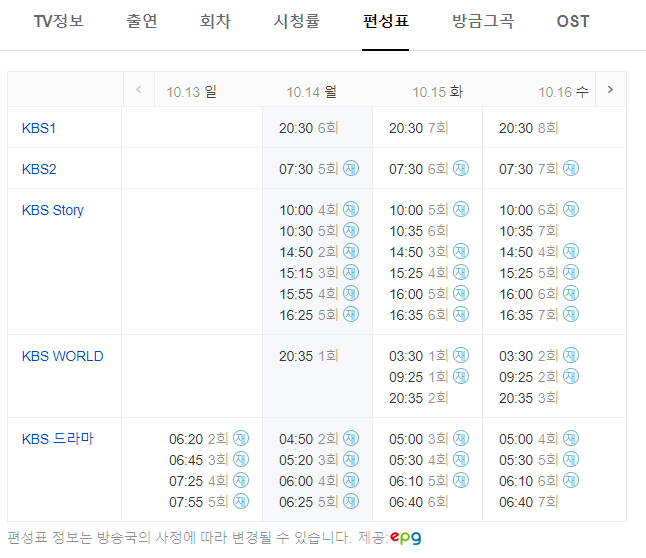Click the rerun icon beside 04:50 2회
Screen dimensions: 646x558
(351, 438)
